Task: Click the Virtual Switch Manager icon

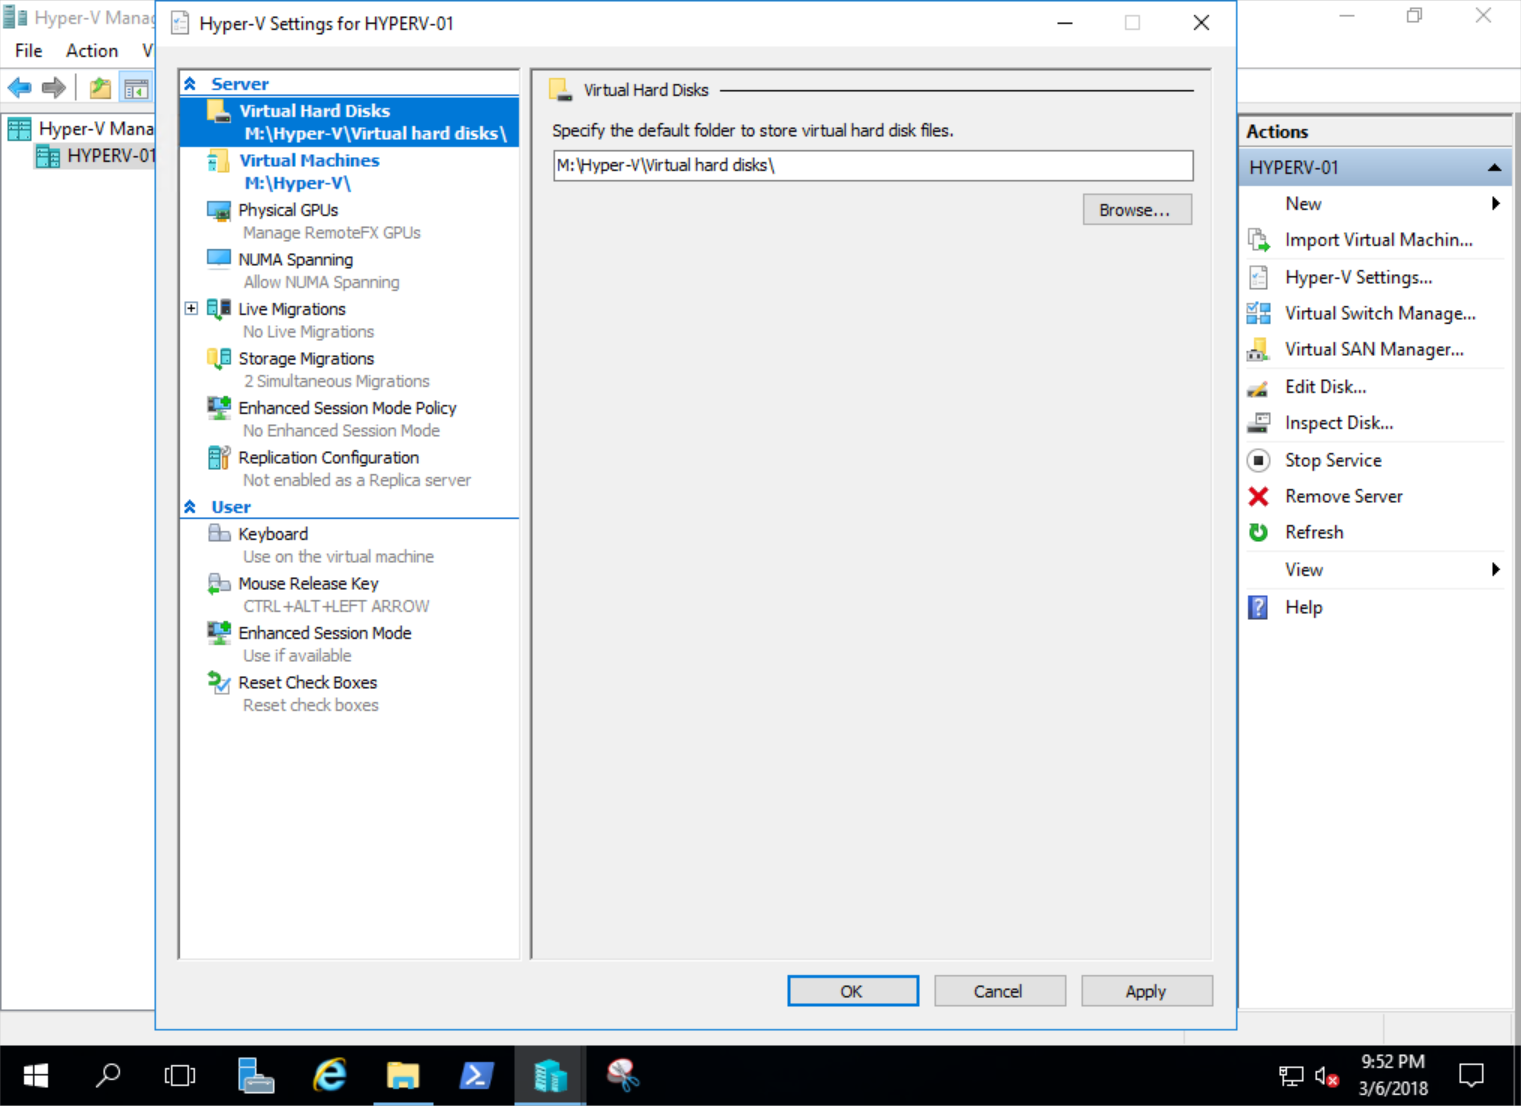Action: click(1259, 313)
